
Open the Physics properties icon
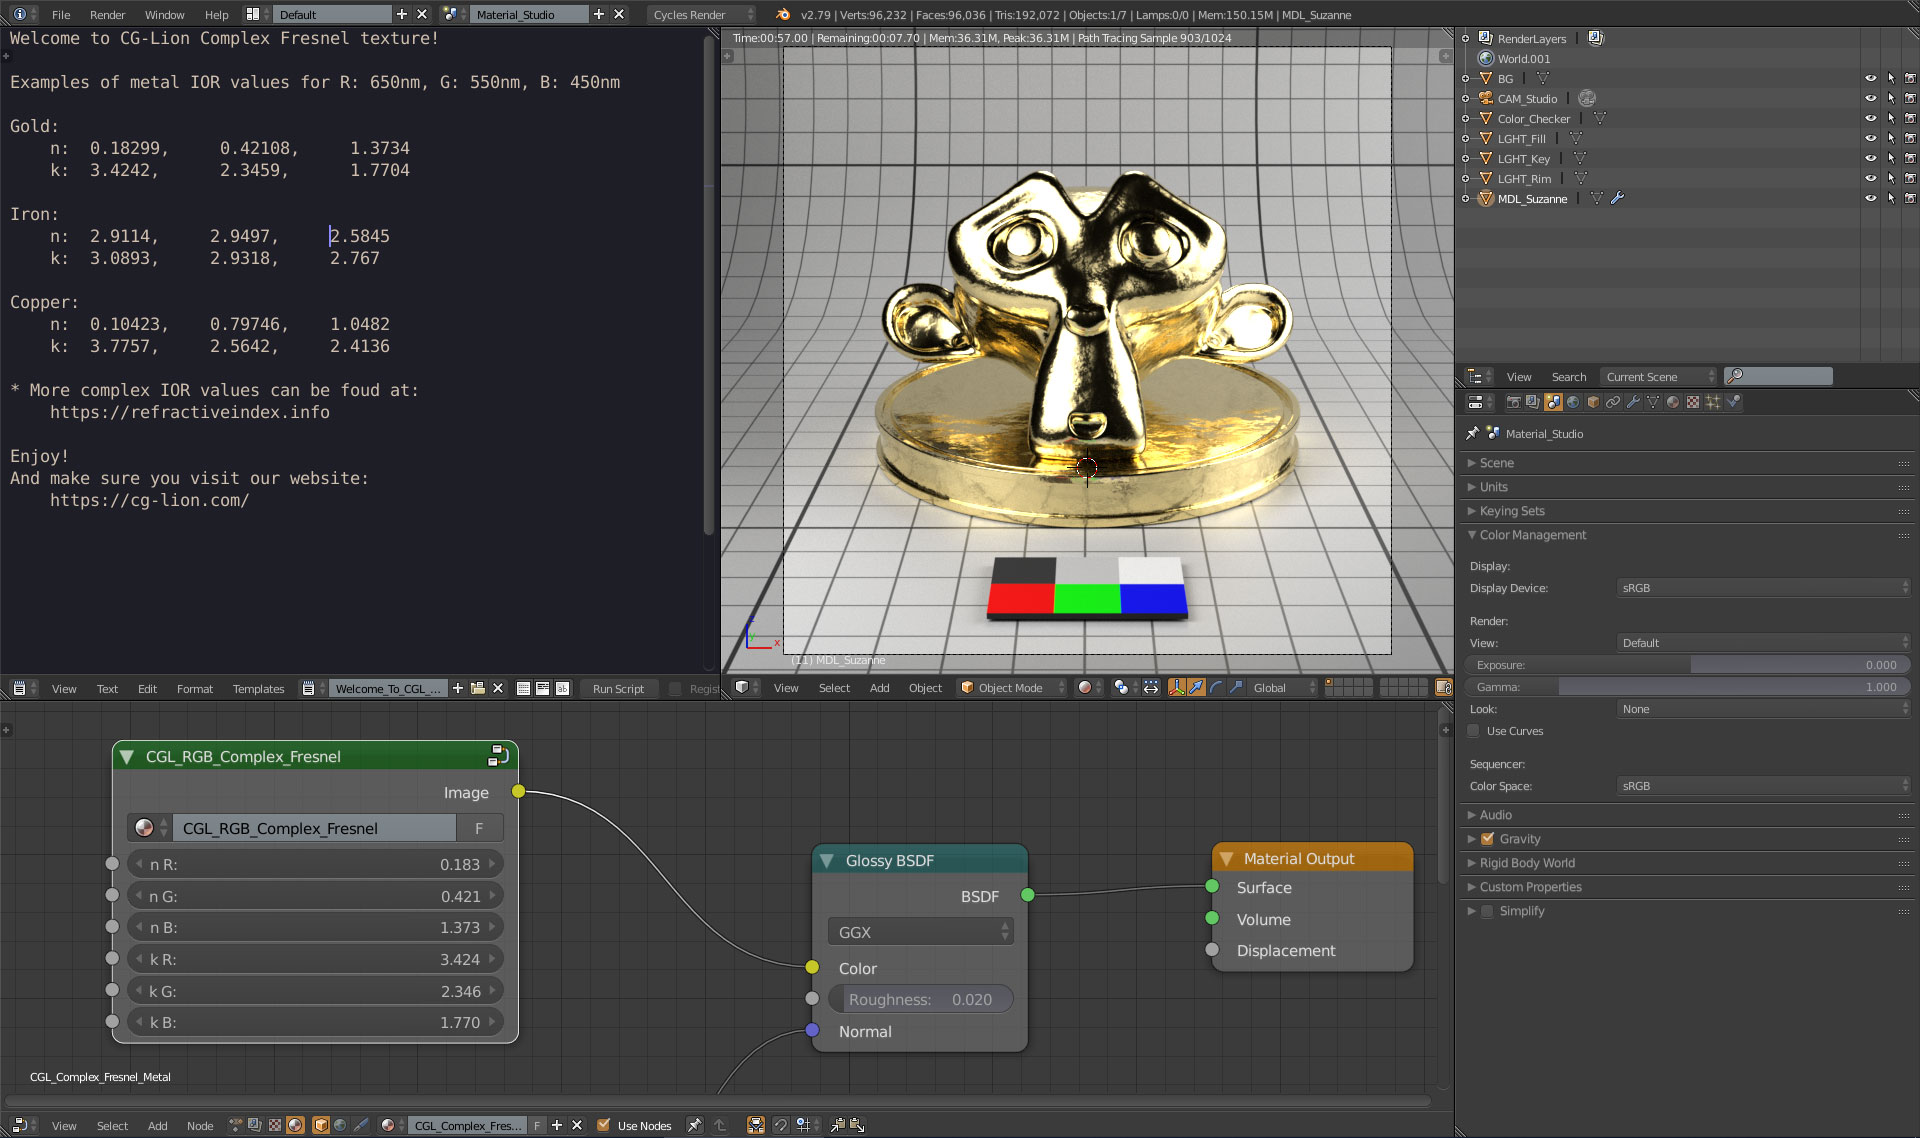[x=1733, y=402]
